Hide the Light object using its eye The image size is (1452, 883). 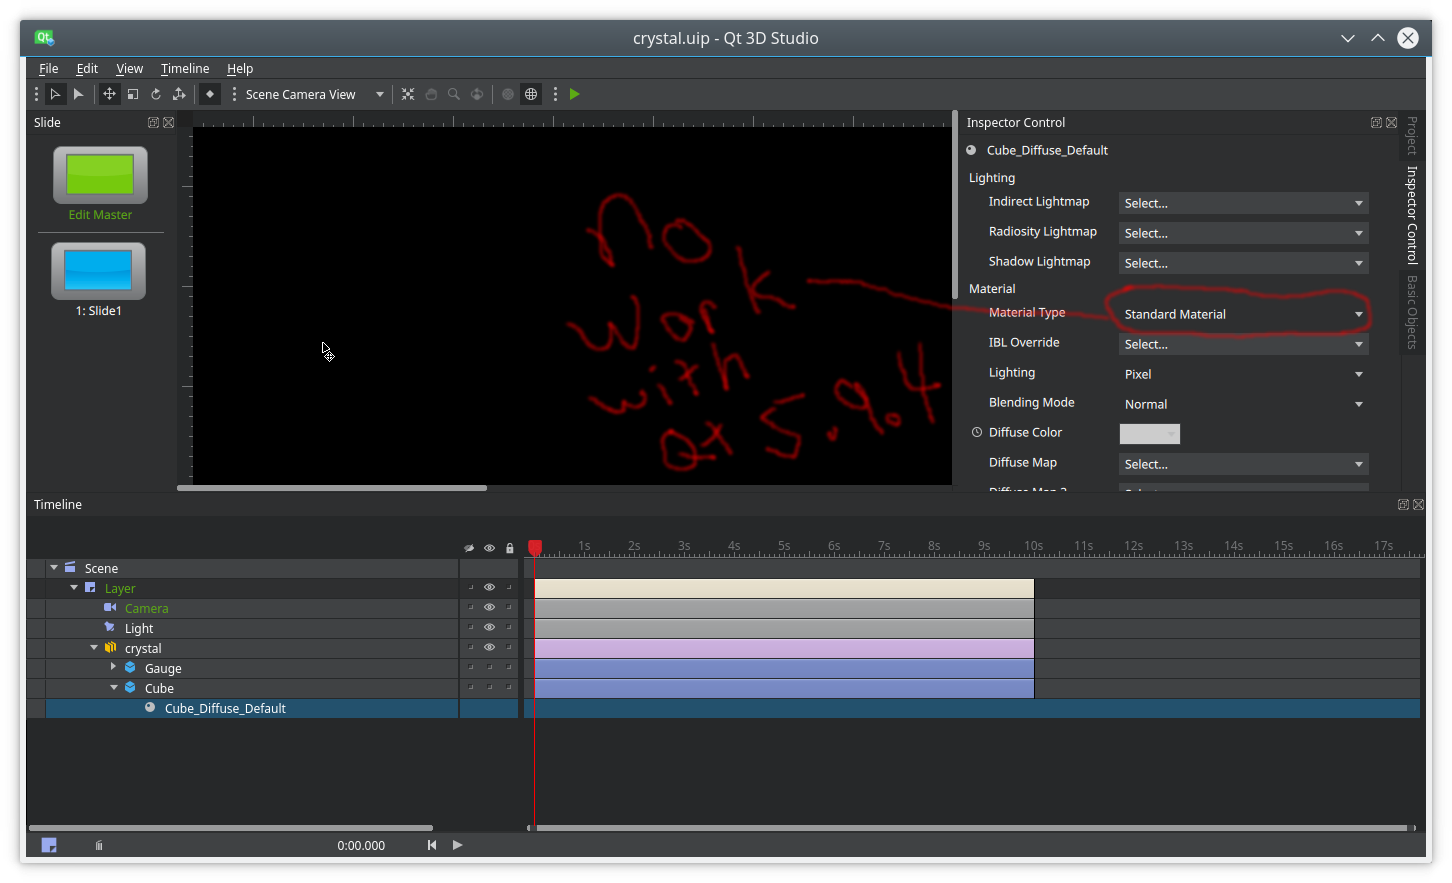(489, 628)
